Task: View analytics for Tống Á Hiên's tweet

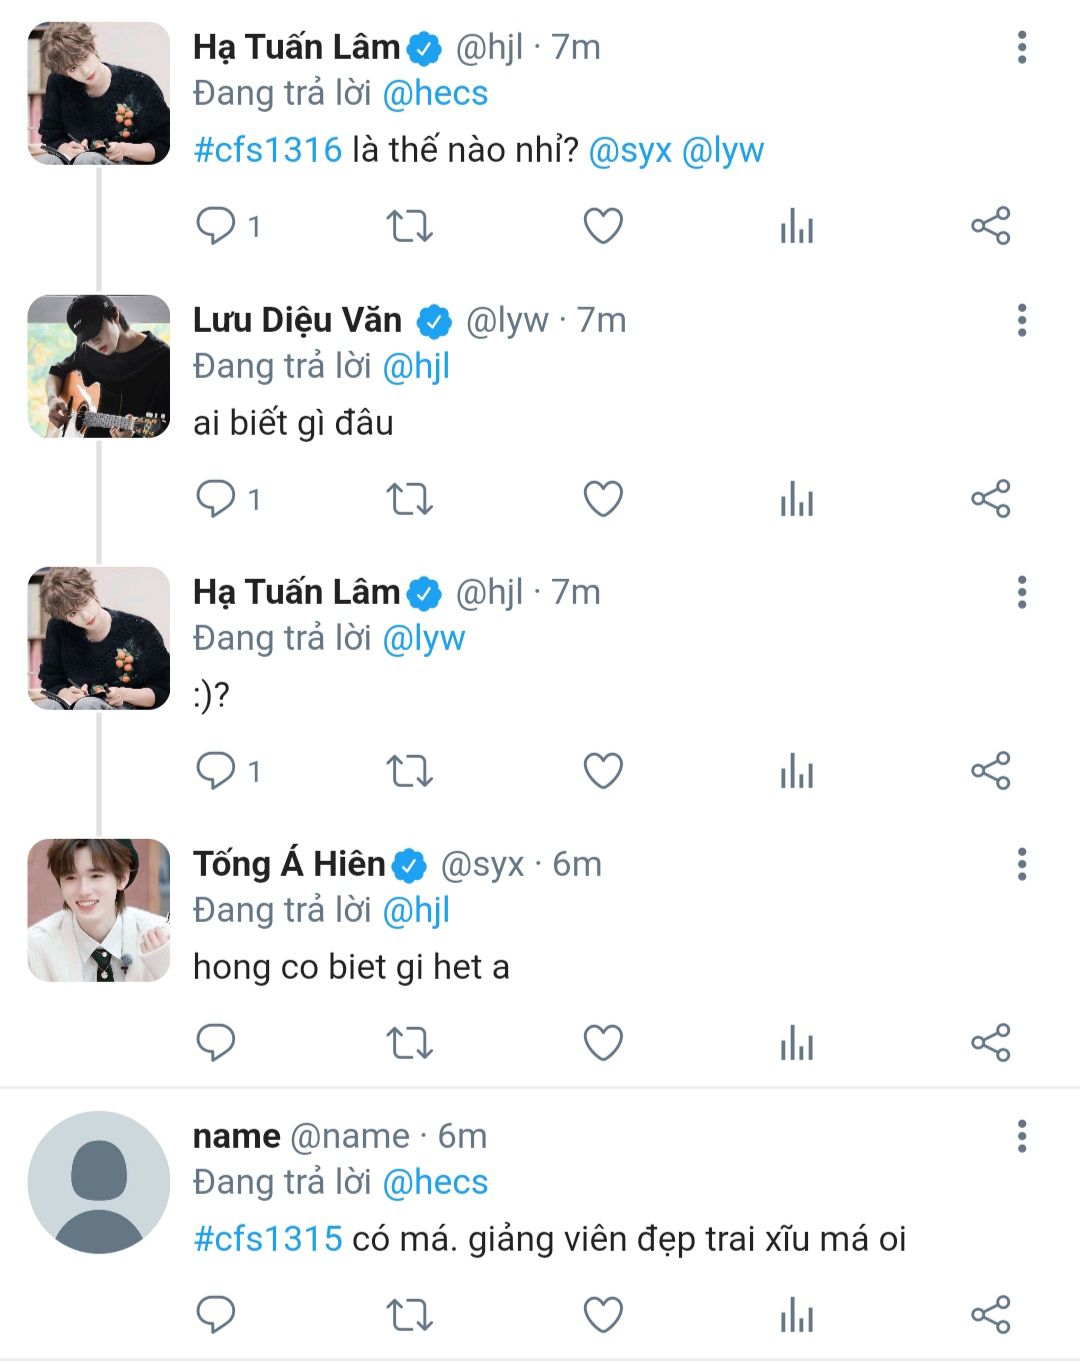Action: pyautogui.click(x=797, y=1043)
